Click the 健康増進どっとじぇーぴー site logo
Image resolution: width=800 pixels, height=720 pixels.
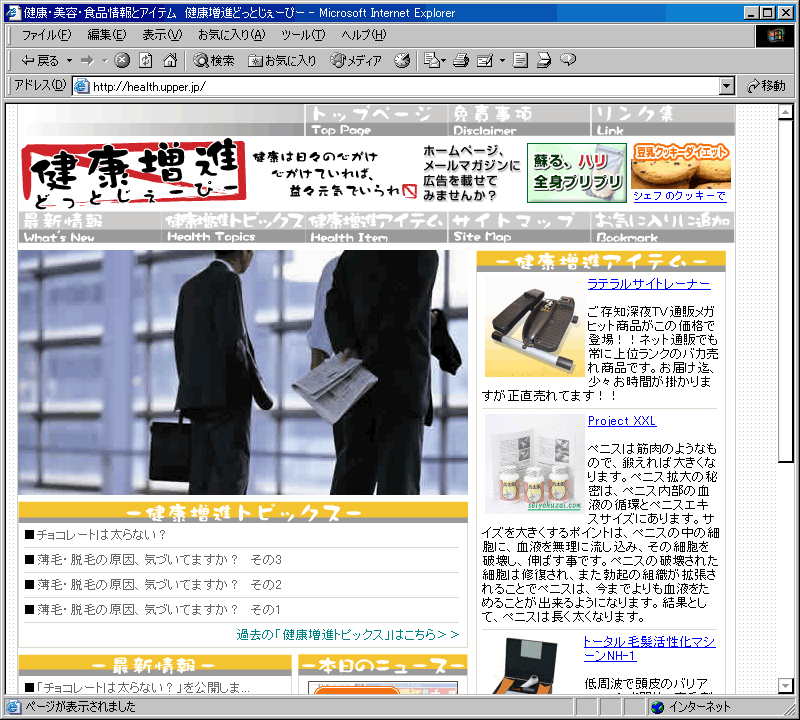click(134, 173)
